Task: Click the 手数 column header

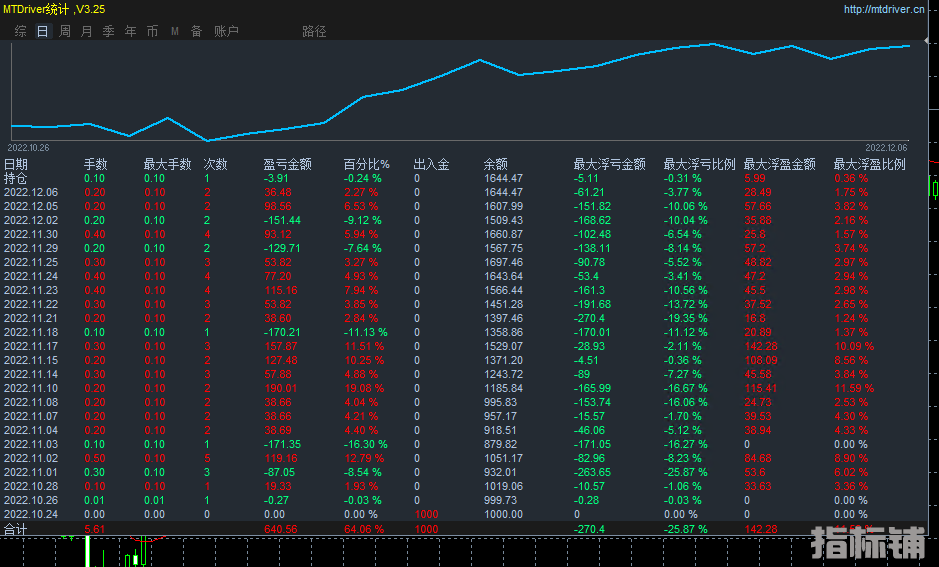Action: pyautogui.click(x=95, y=164)
